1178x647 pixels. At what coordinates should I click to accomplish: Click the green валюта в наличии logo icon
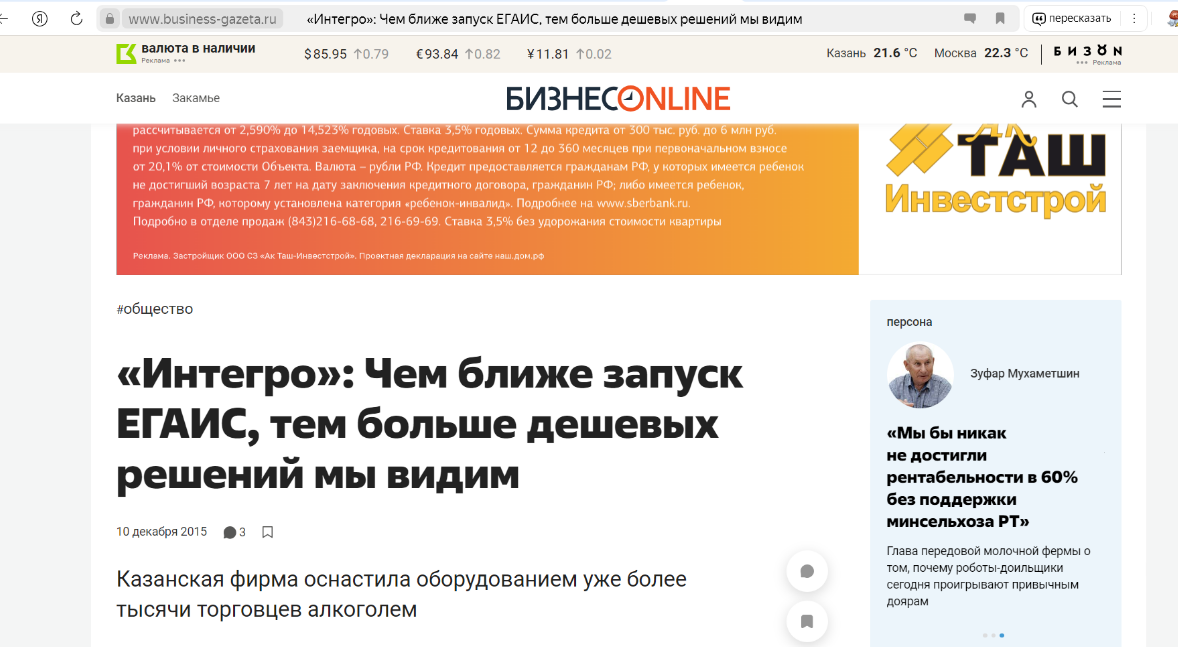pyautogui.click(x=126, y=53)
